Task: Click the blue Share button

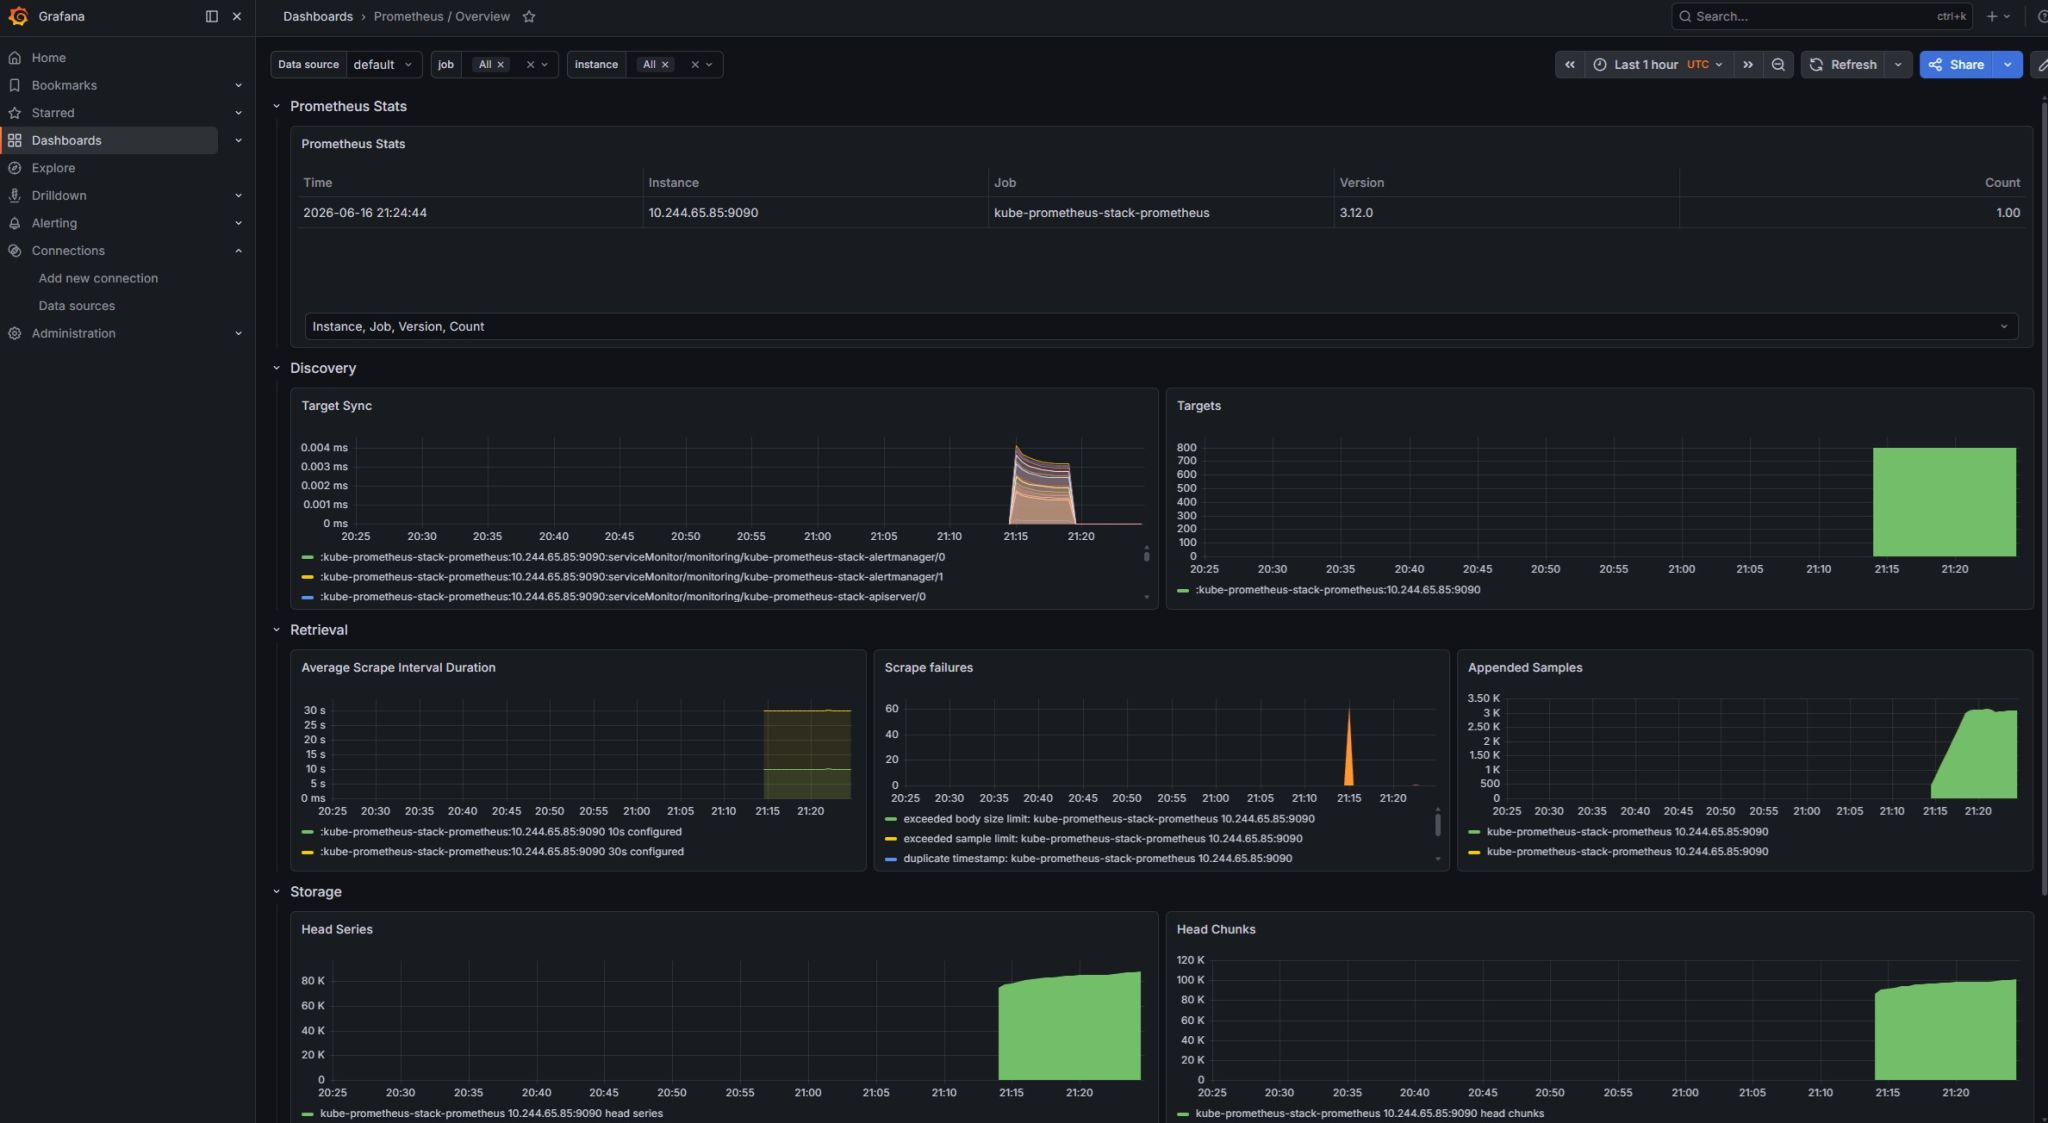Action: pos(1957,64)
